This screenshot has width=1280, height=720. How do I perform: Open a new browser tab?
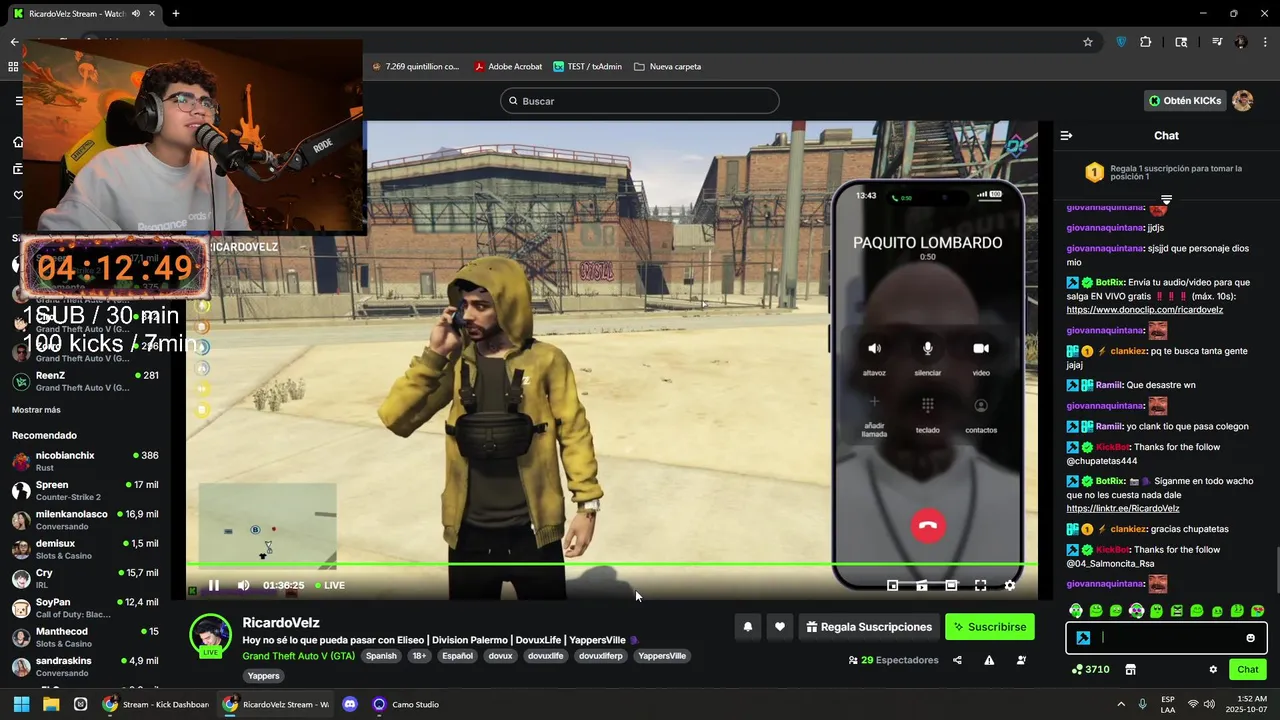pyautogui.click(x=176, y=14)
